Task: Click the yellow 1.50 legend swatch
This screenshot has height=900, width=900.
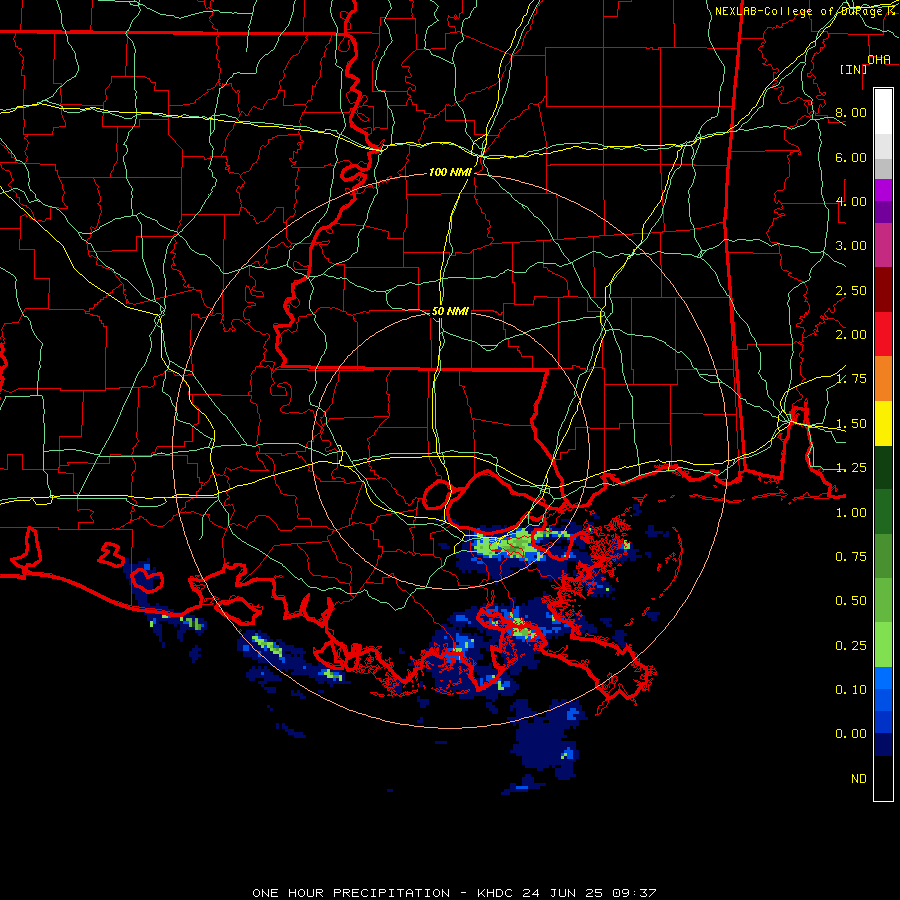Action: coord(883,423)
